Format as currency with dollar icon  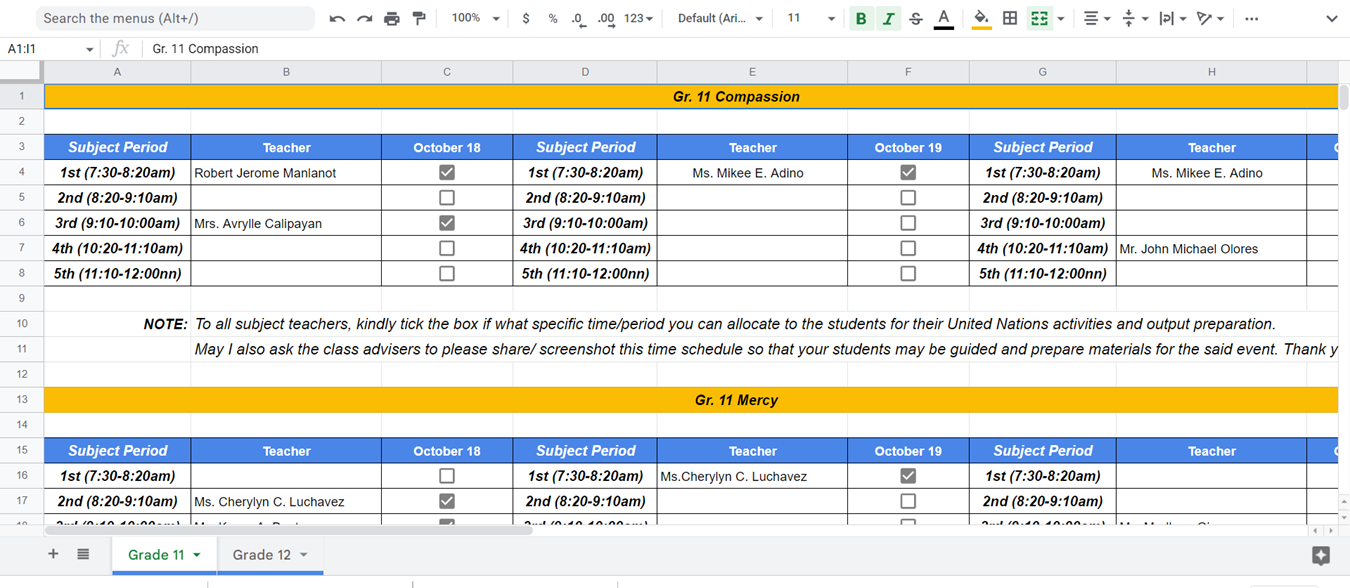coord(526,19)
